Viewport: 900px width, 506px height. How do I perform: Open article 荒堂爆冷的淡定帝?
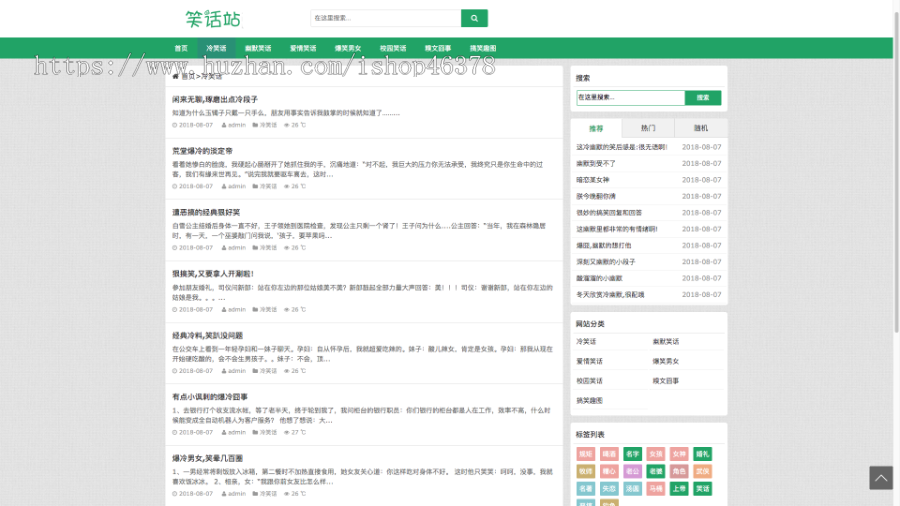(x=202, y=151)
